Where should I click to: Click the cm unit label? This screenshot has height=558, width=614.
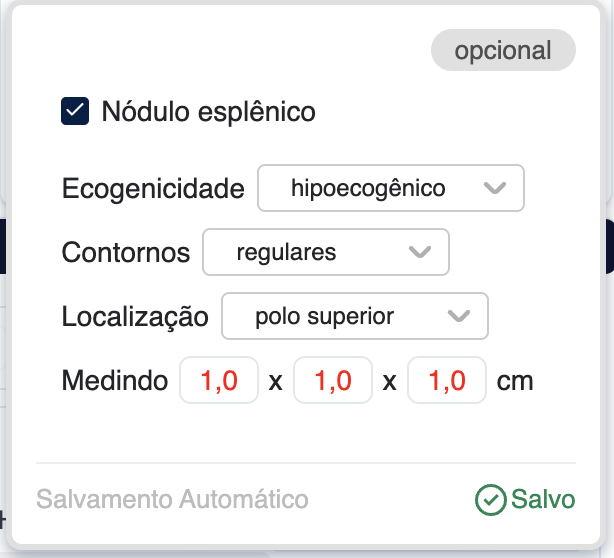coord(515,381)
